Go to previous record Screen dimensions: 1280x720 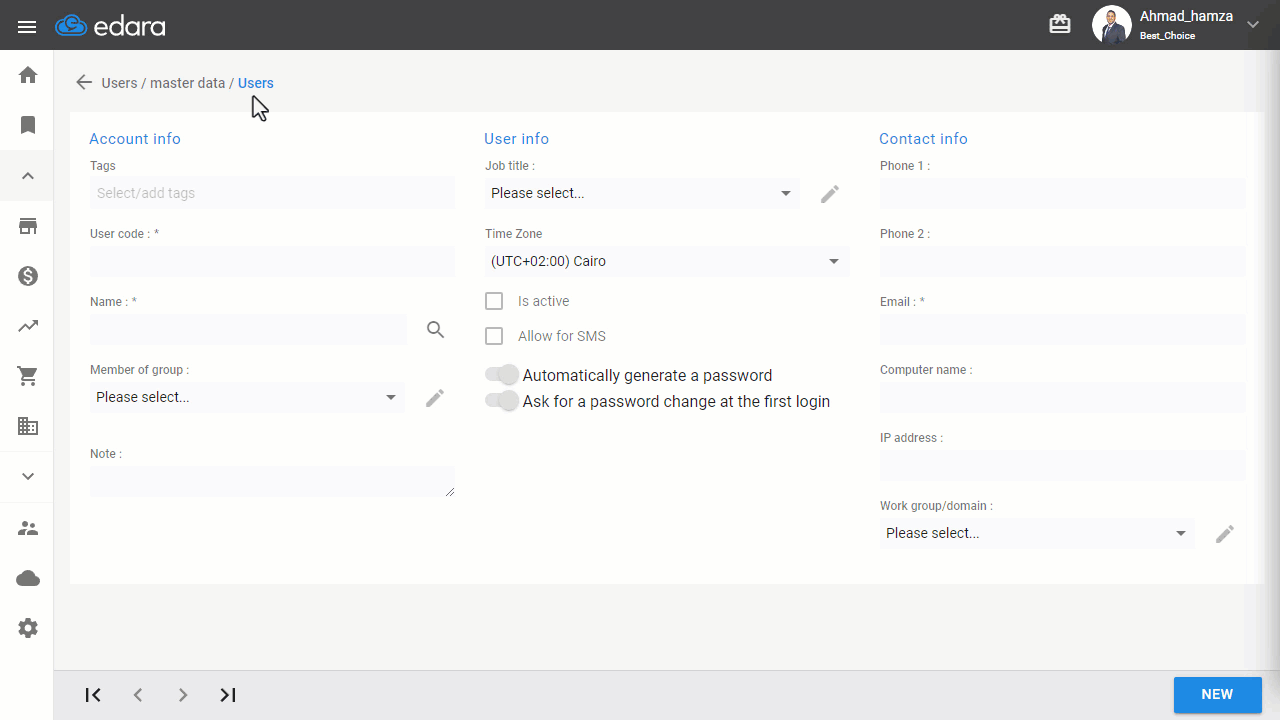(x=138, y=695)
